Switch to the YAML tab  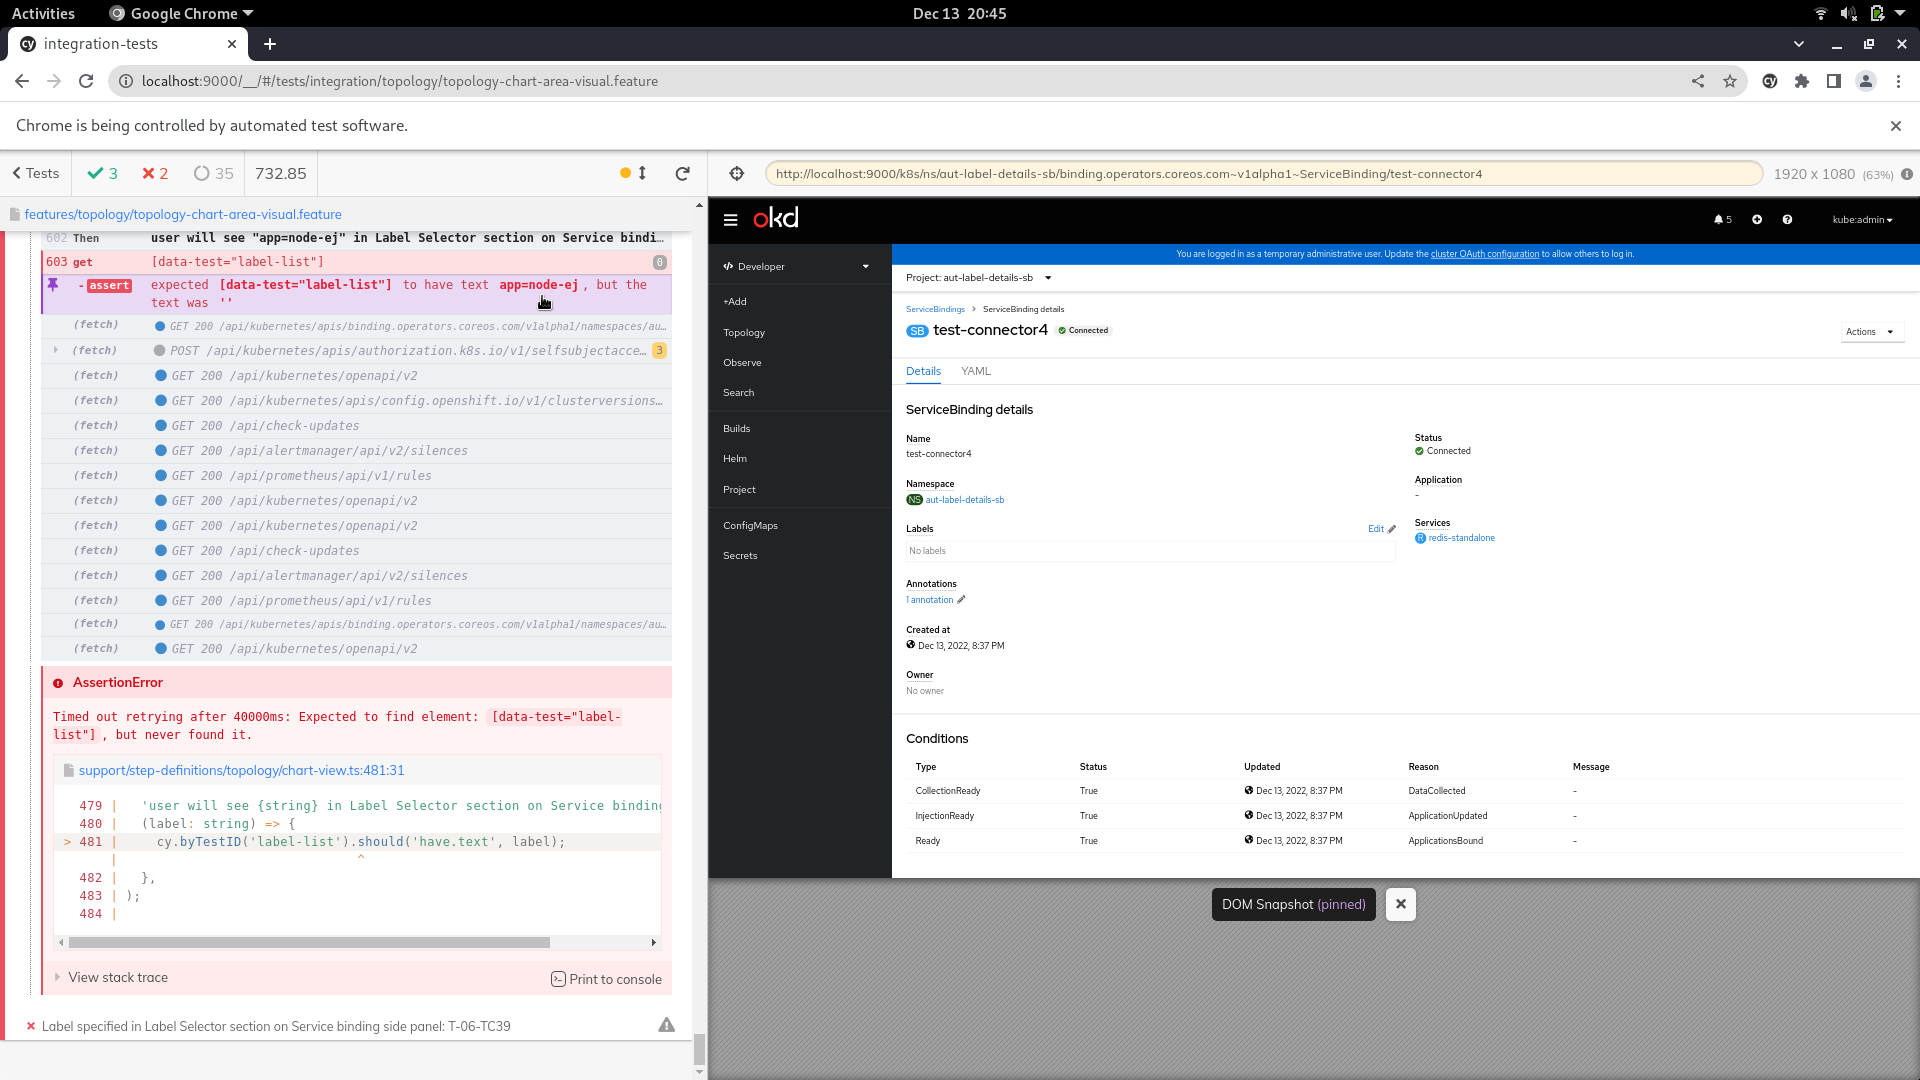(x=975, y=371)
